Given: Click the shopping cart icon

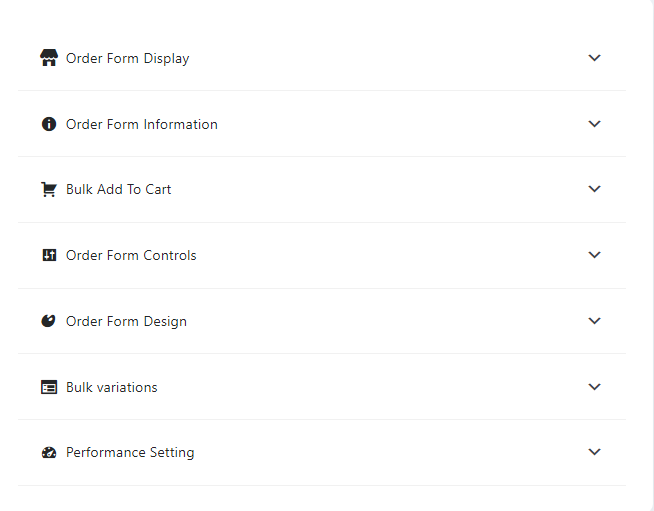Looking at the screenshot, I should 49,189.
